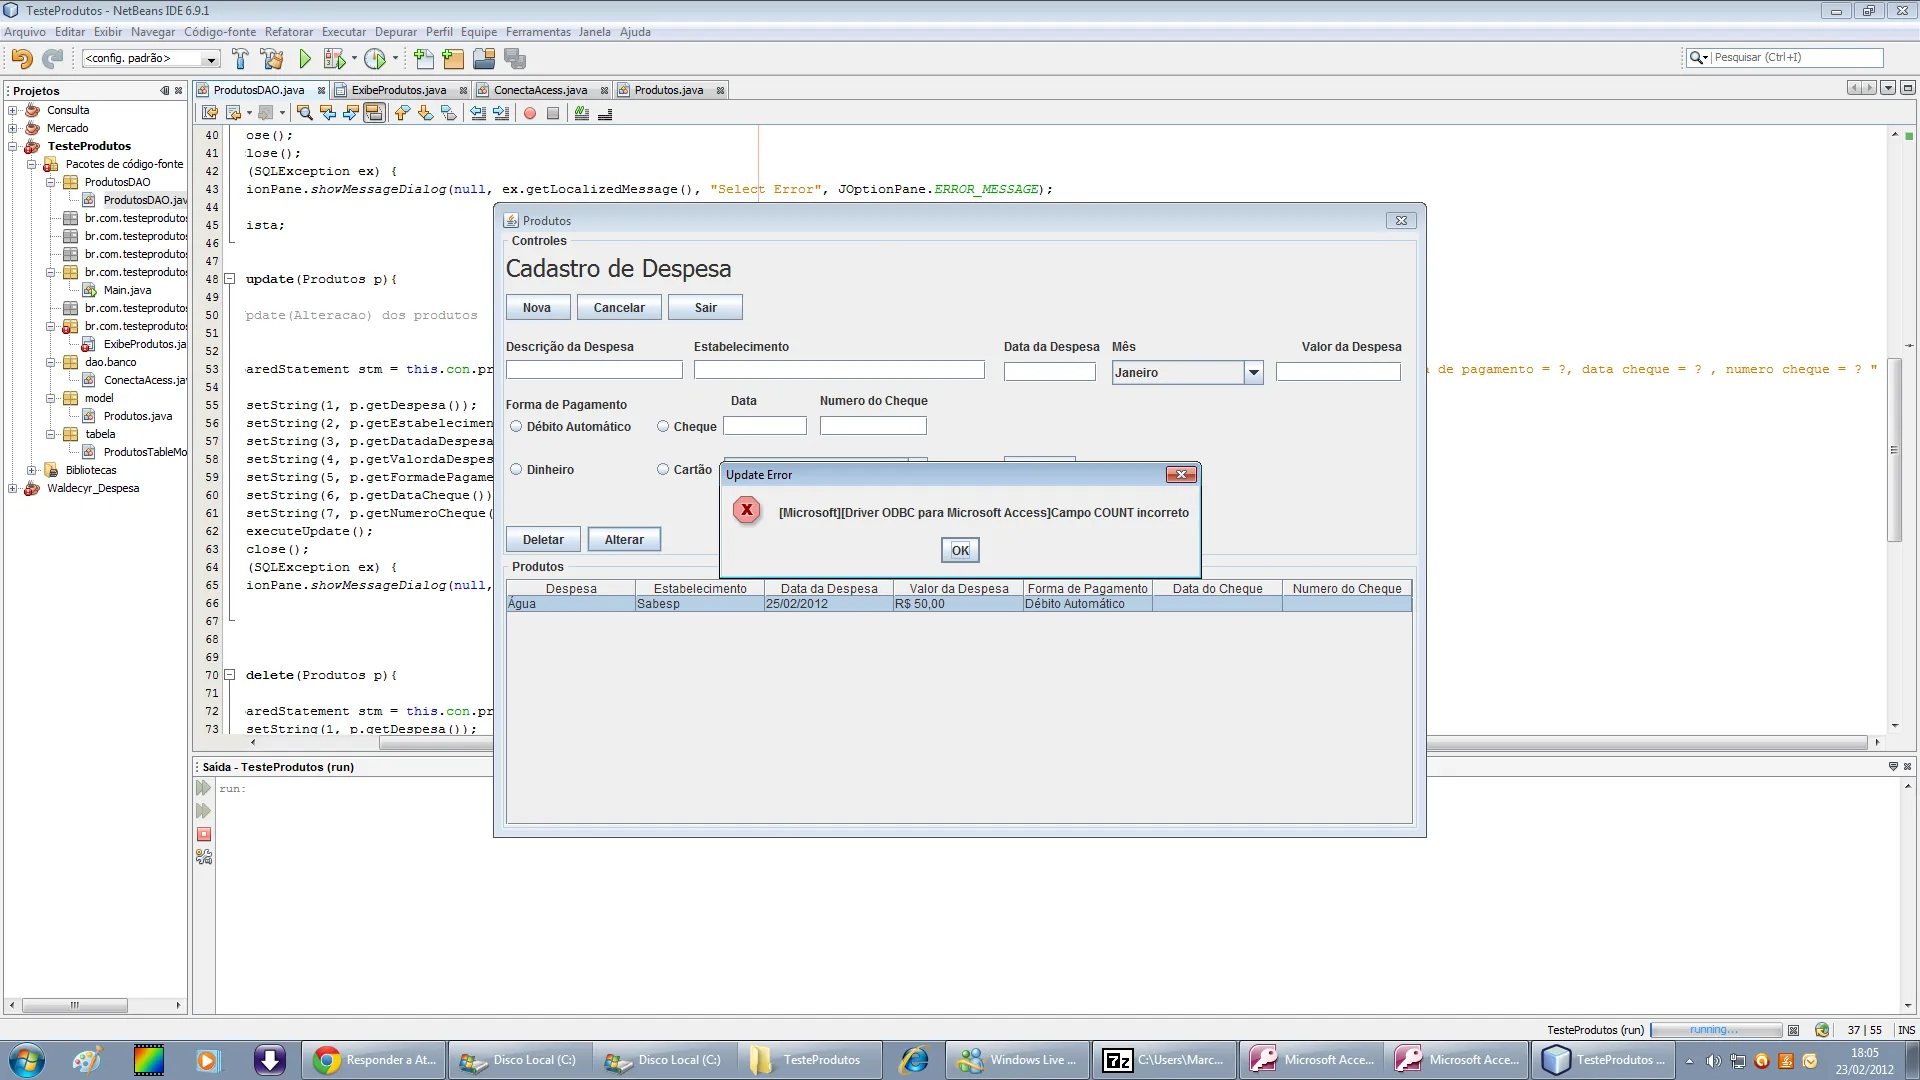Click Find Selection magnifier in editor toolbar
Viewport: 1920px width, 1080px height.
click(x=305, y=113)
